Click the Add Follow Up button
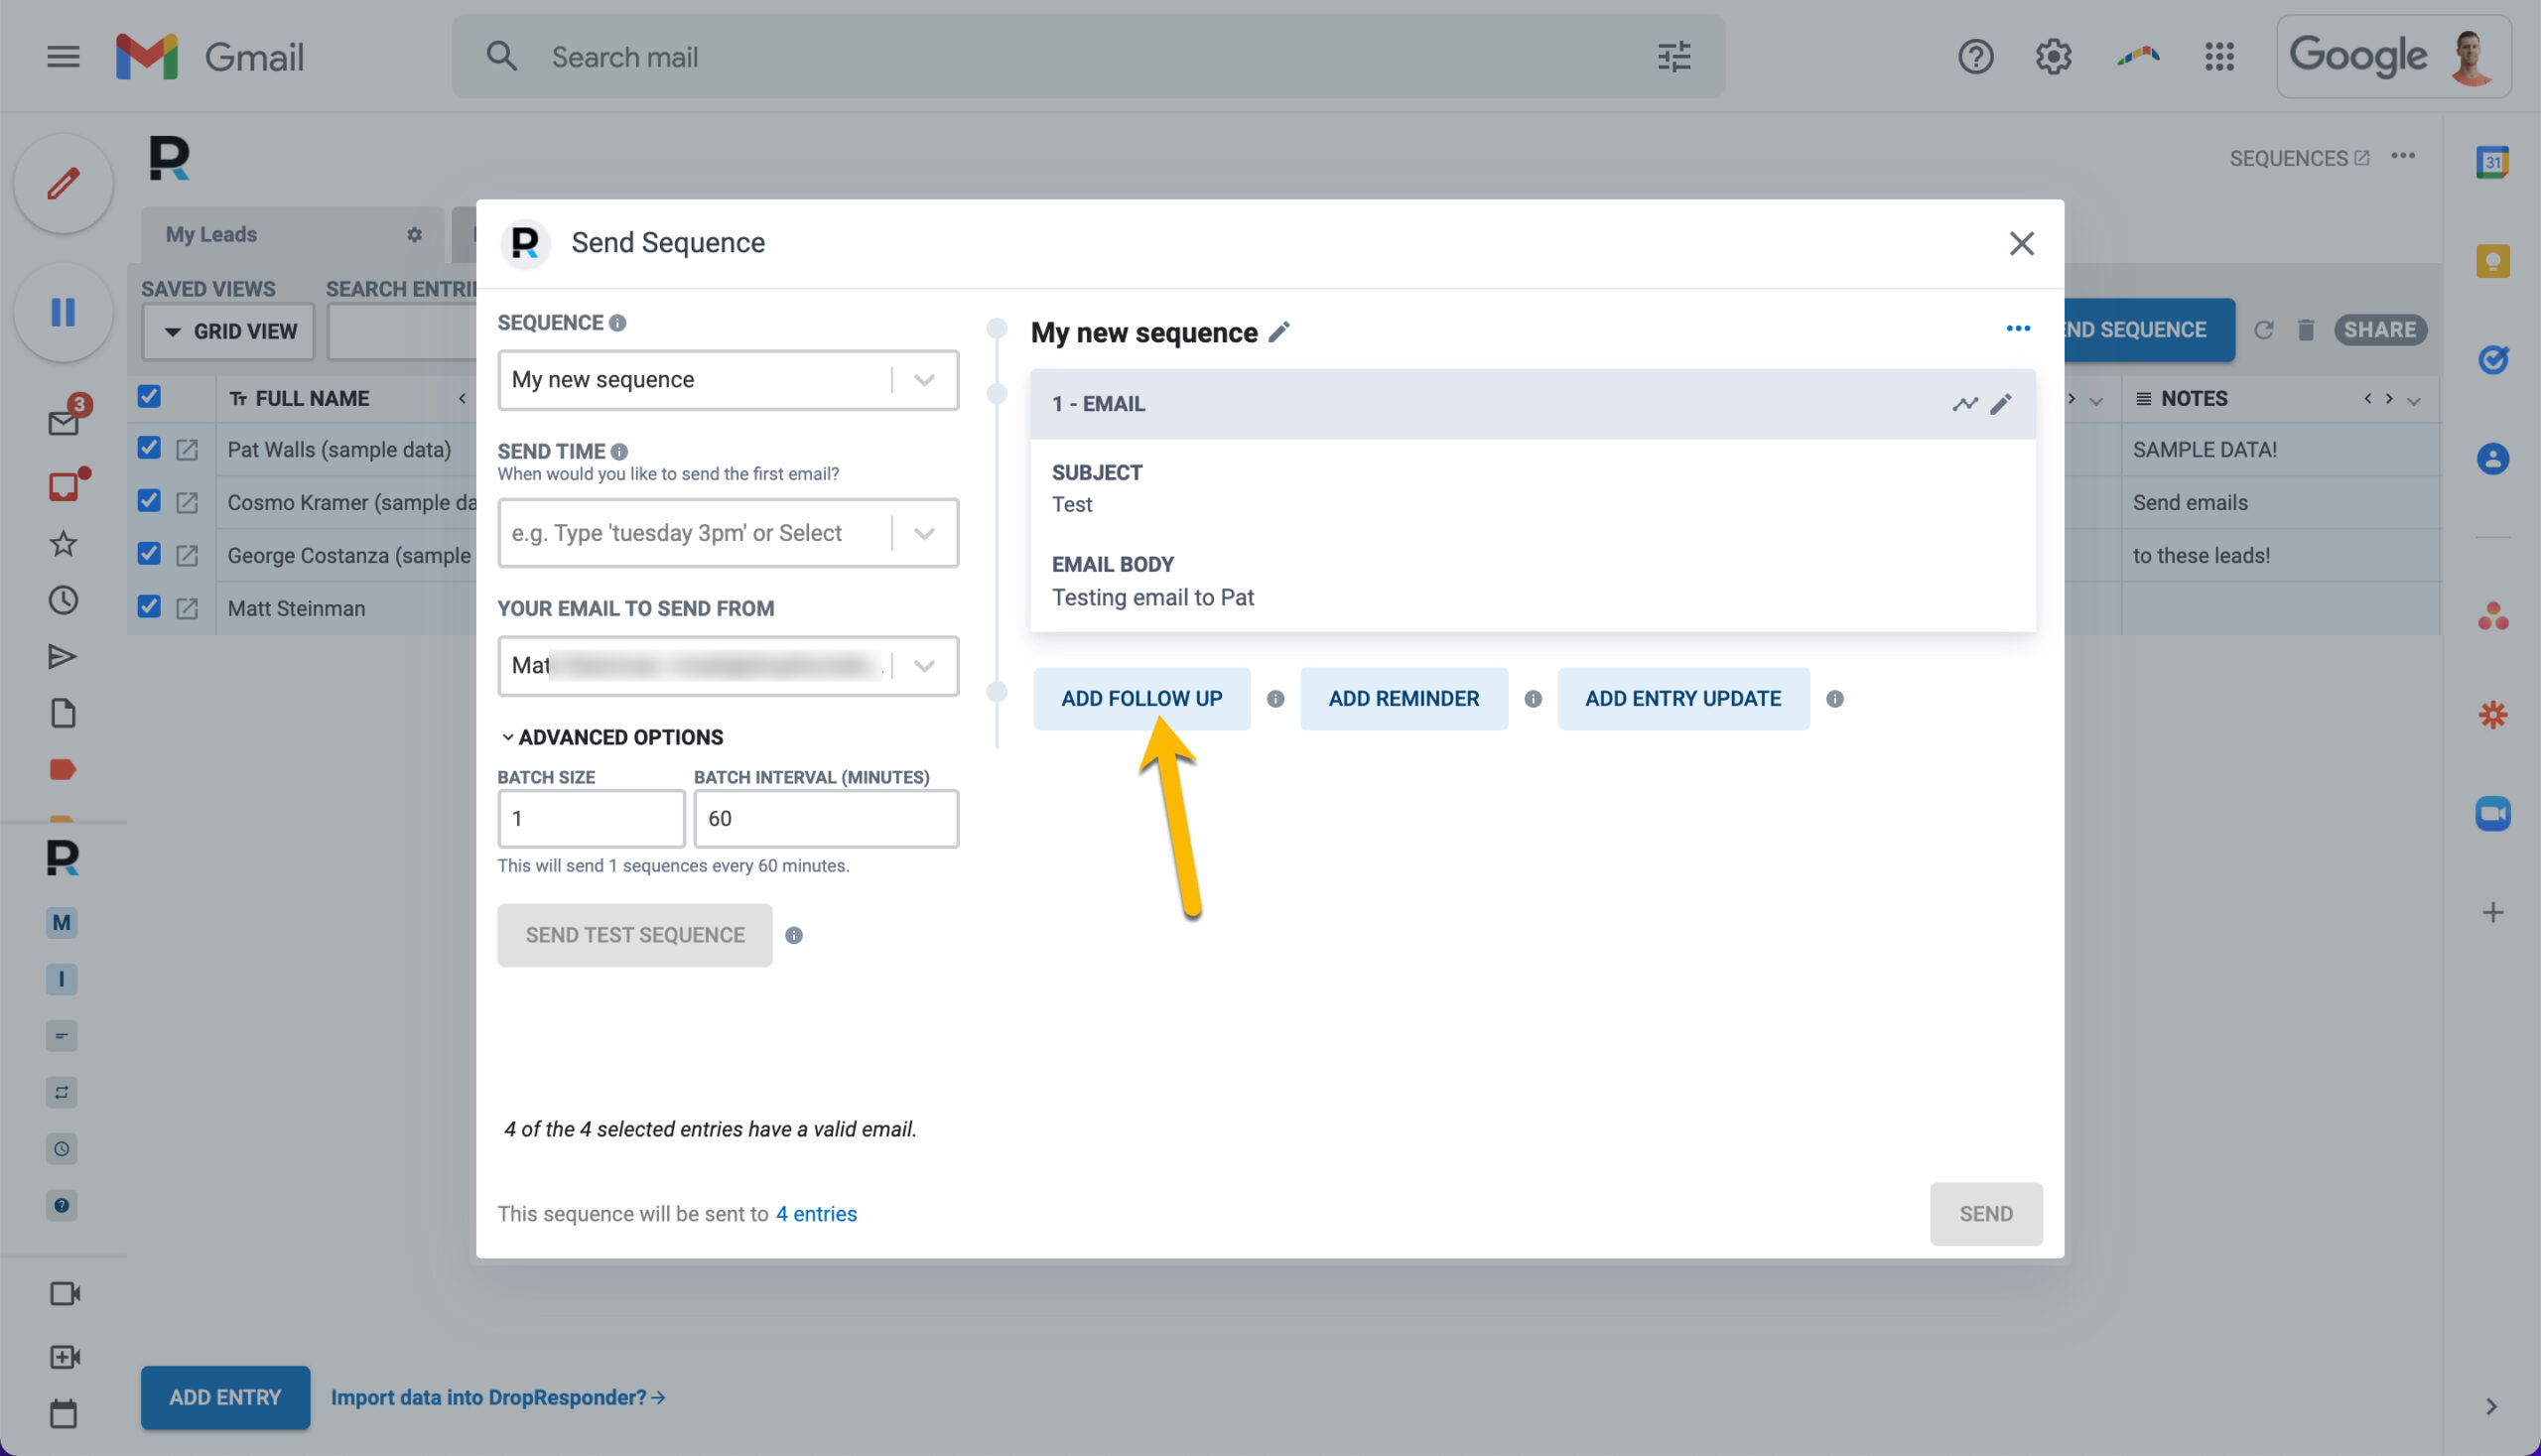Image resolution: width=2541 pixels, height=1456 pixels. (x=1141, y=699)
